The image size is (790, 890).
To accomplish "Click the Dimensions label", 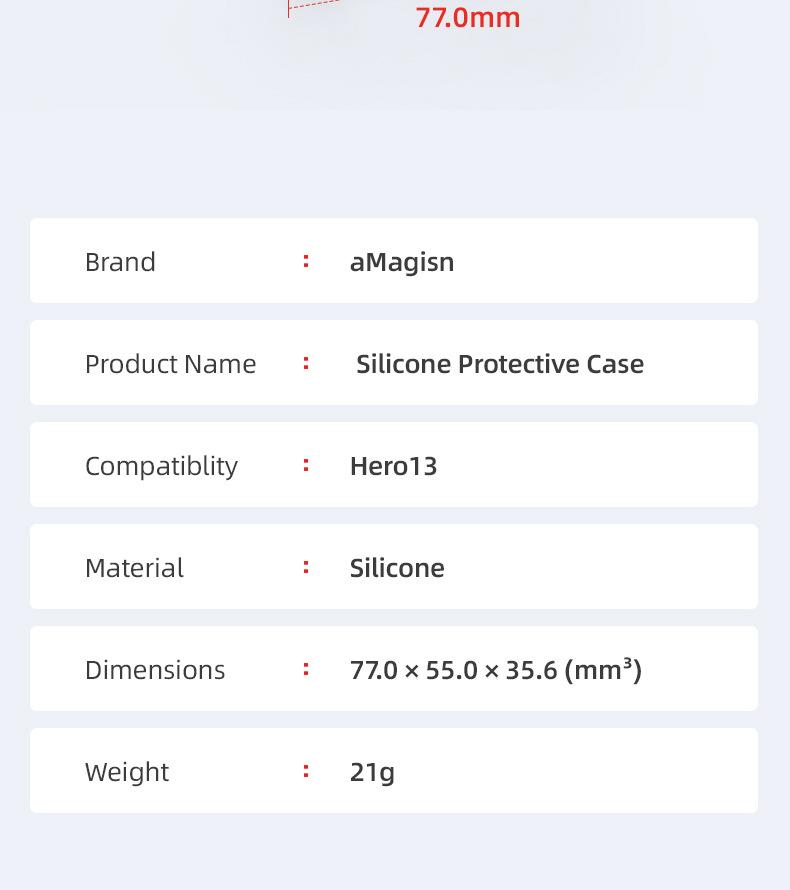I will coord(155,670).
